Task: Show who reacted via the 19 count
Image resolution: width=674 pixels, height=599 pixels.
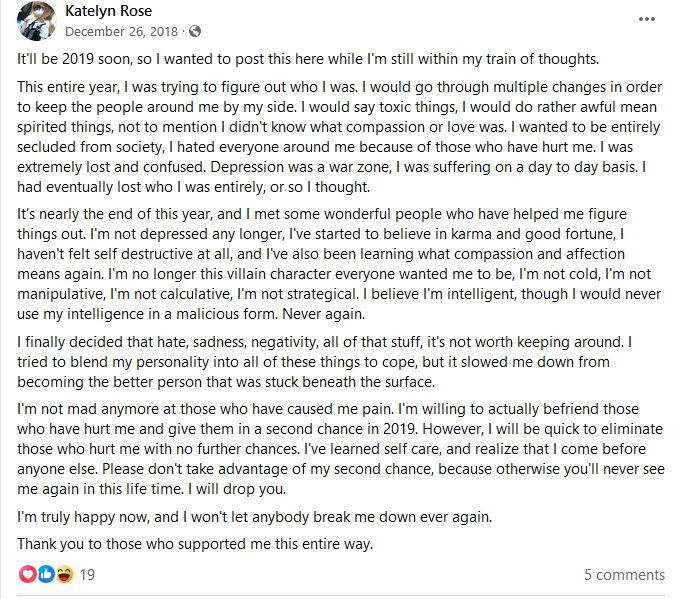Action: tap(87, 575)
